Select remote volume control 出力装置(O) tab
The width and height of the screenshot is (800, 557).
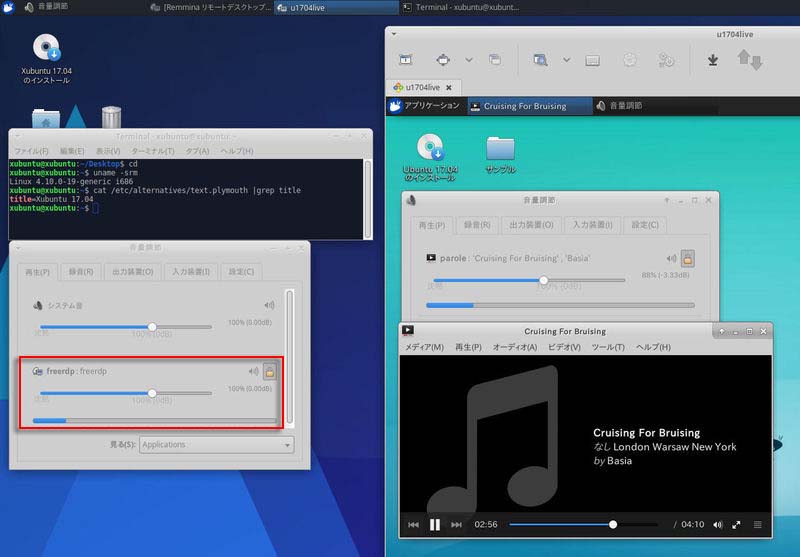click(x=531, y=225)
